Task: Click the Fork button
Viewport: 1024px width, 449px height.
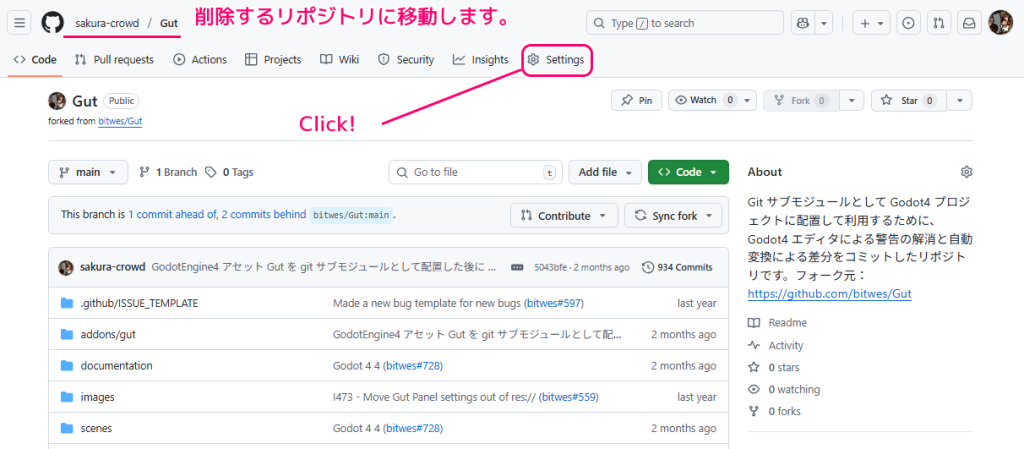Action: pyautogui.click(x=801, y=101)
